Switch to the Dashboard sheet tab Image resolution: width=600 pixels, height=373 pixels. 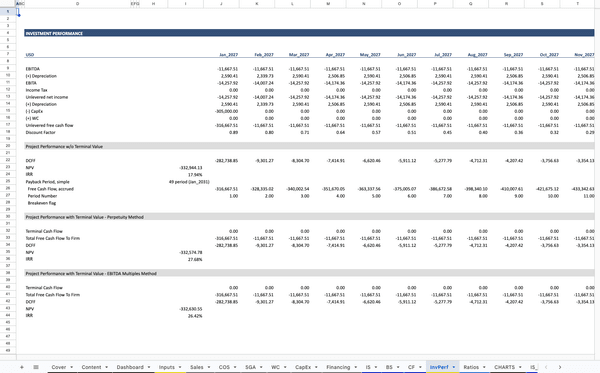pos(130,367)
